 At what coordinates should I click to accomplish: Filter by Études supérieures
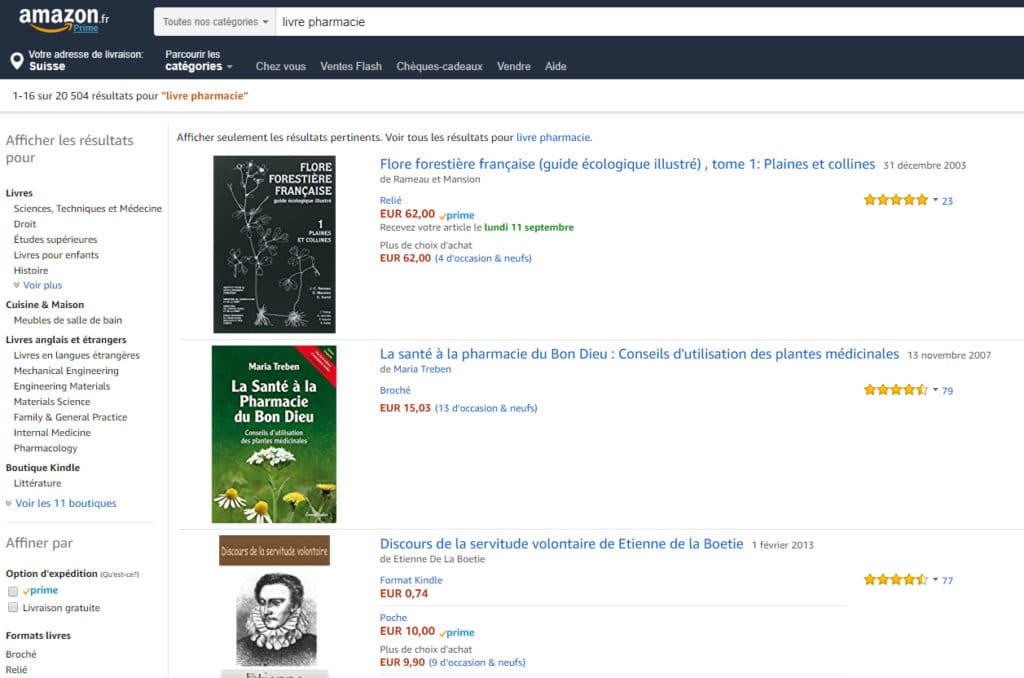[56, 240]
